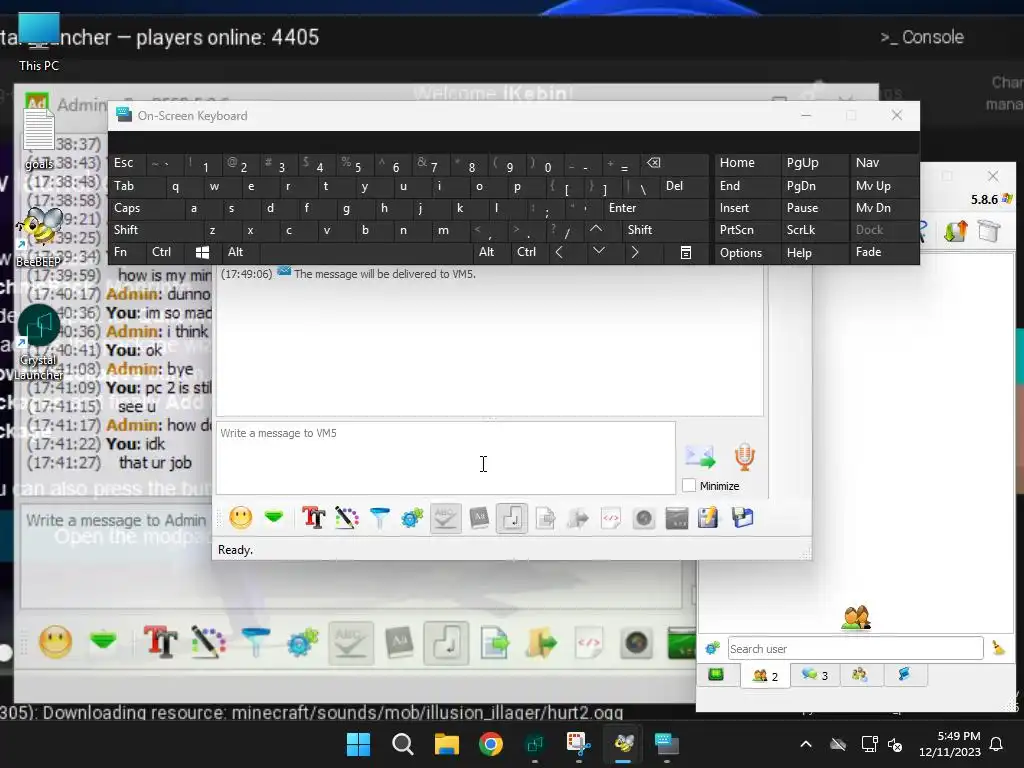The image size is (1024, 768).
Task: Send the message with the envelope arrow button
Action: (x=700, y=456)
